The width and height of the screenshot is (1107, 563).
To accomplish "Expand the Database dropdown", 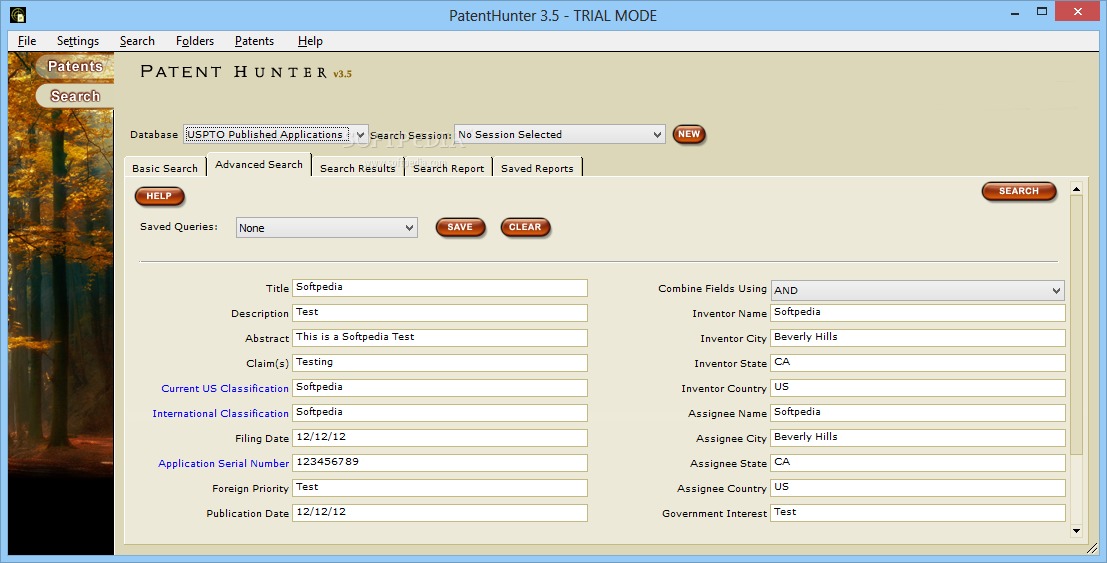I will (x=276, y=134).
